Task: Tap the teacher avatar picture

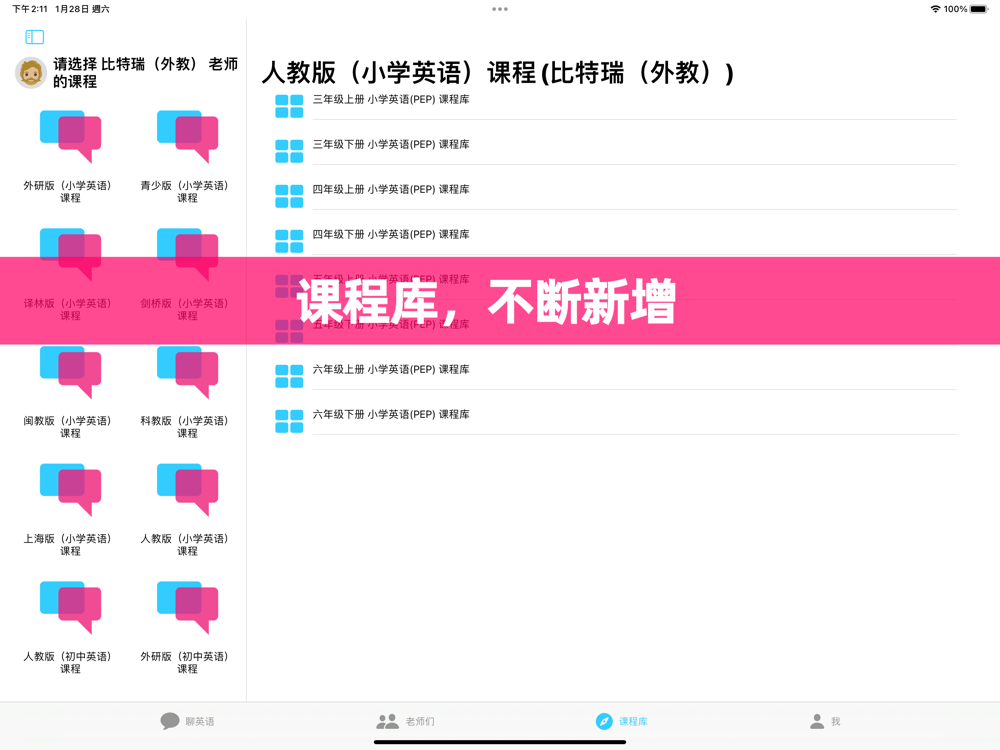Action: (31, 73)
